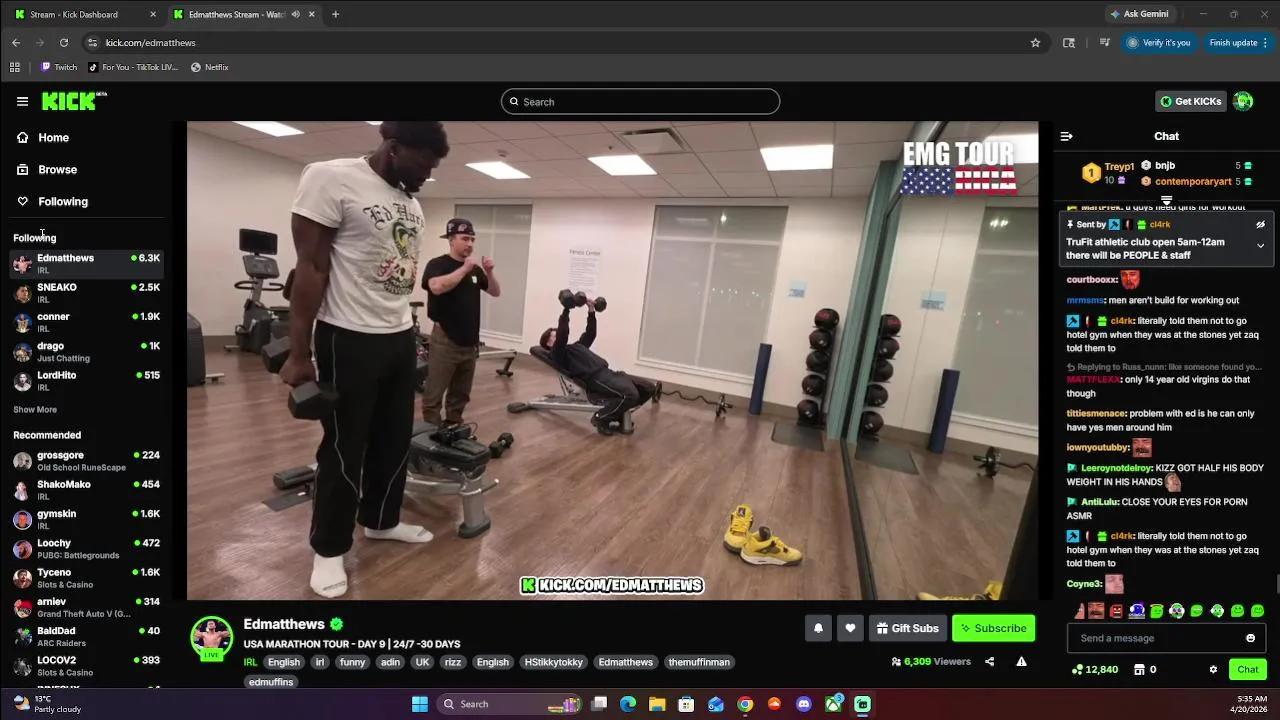Viewport: 1280px width, 720px height.
Task: Open the Twitch bookmark
Action: point(58,67)
